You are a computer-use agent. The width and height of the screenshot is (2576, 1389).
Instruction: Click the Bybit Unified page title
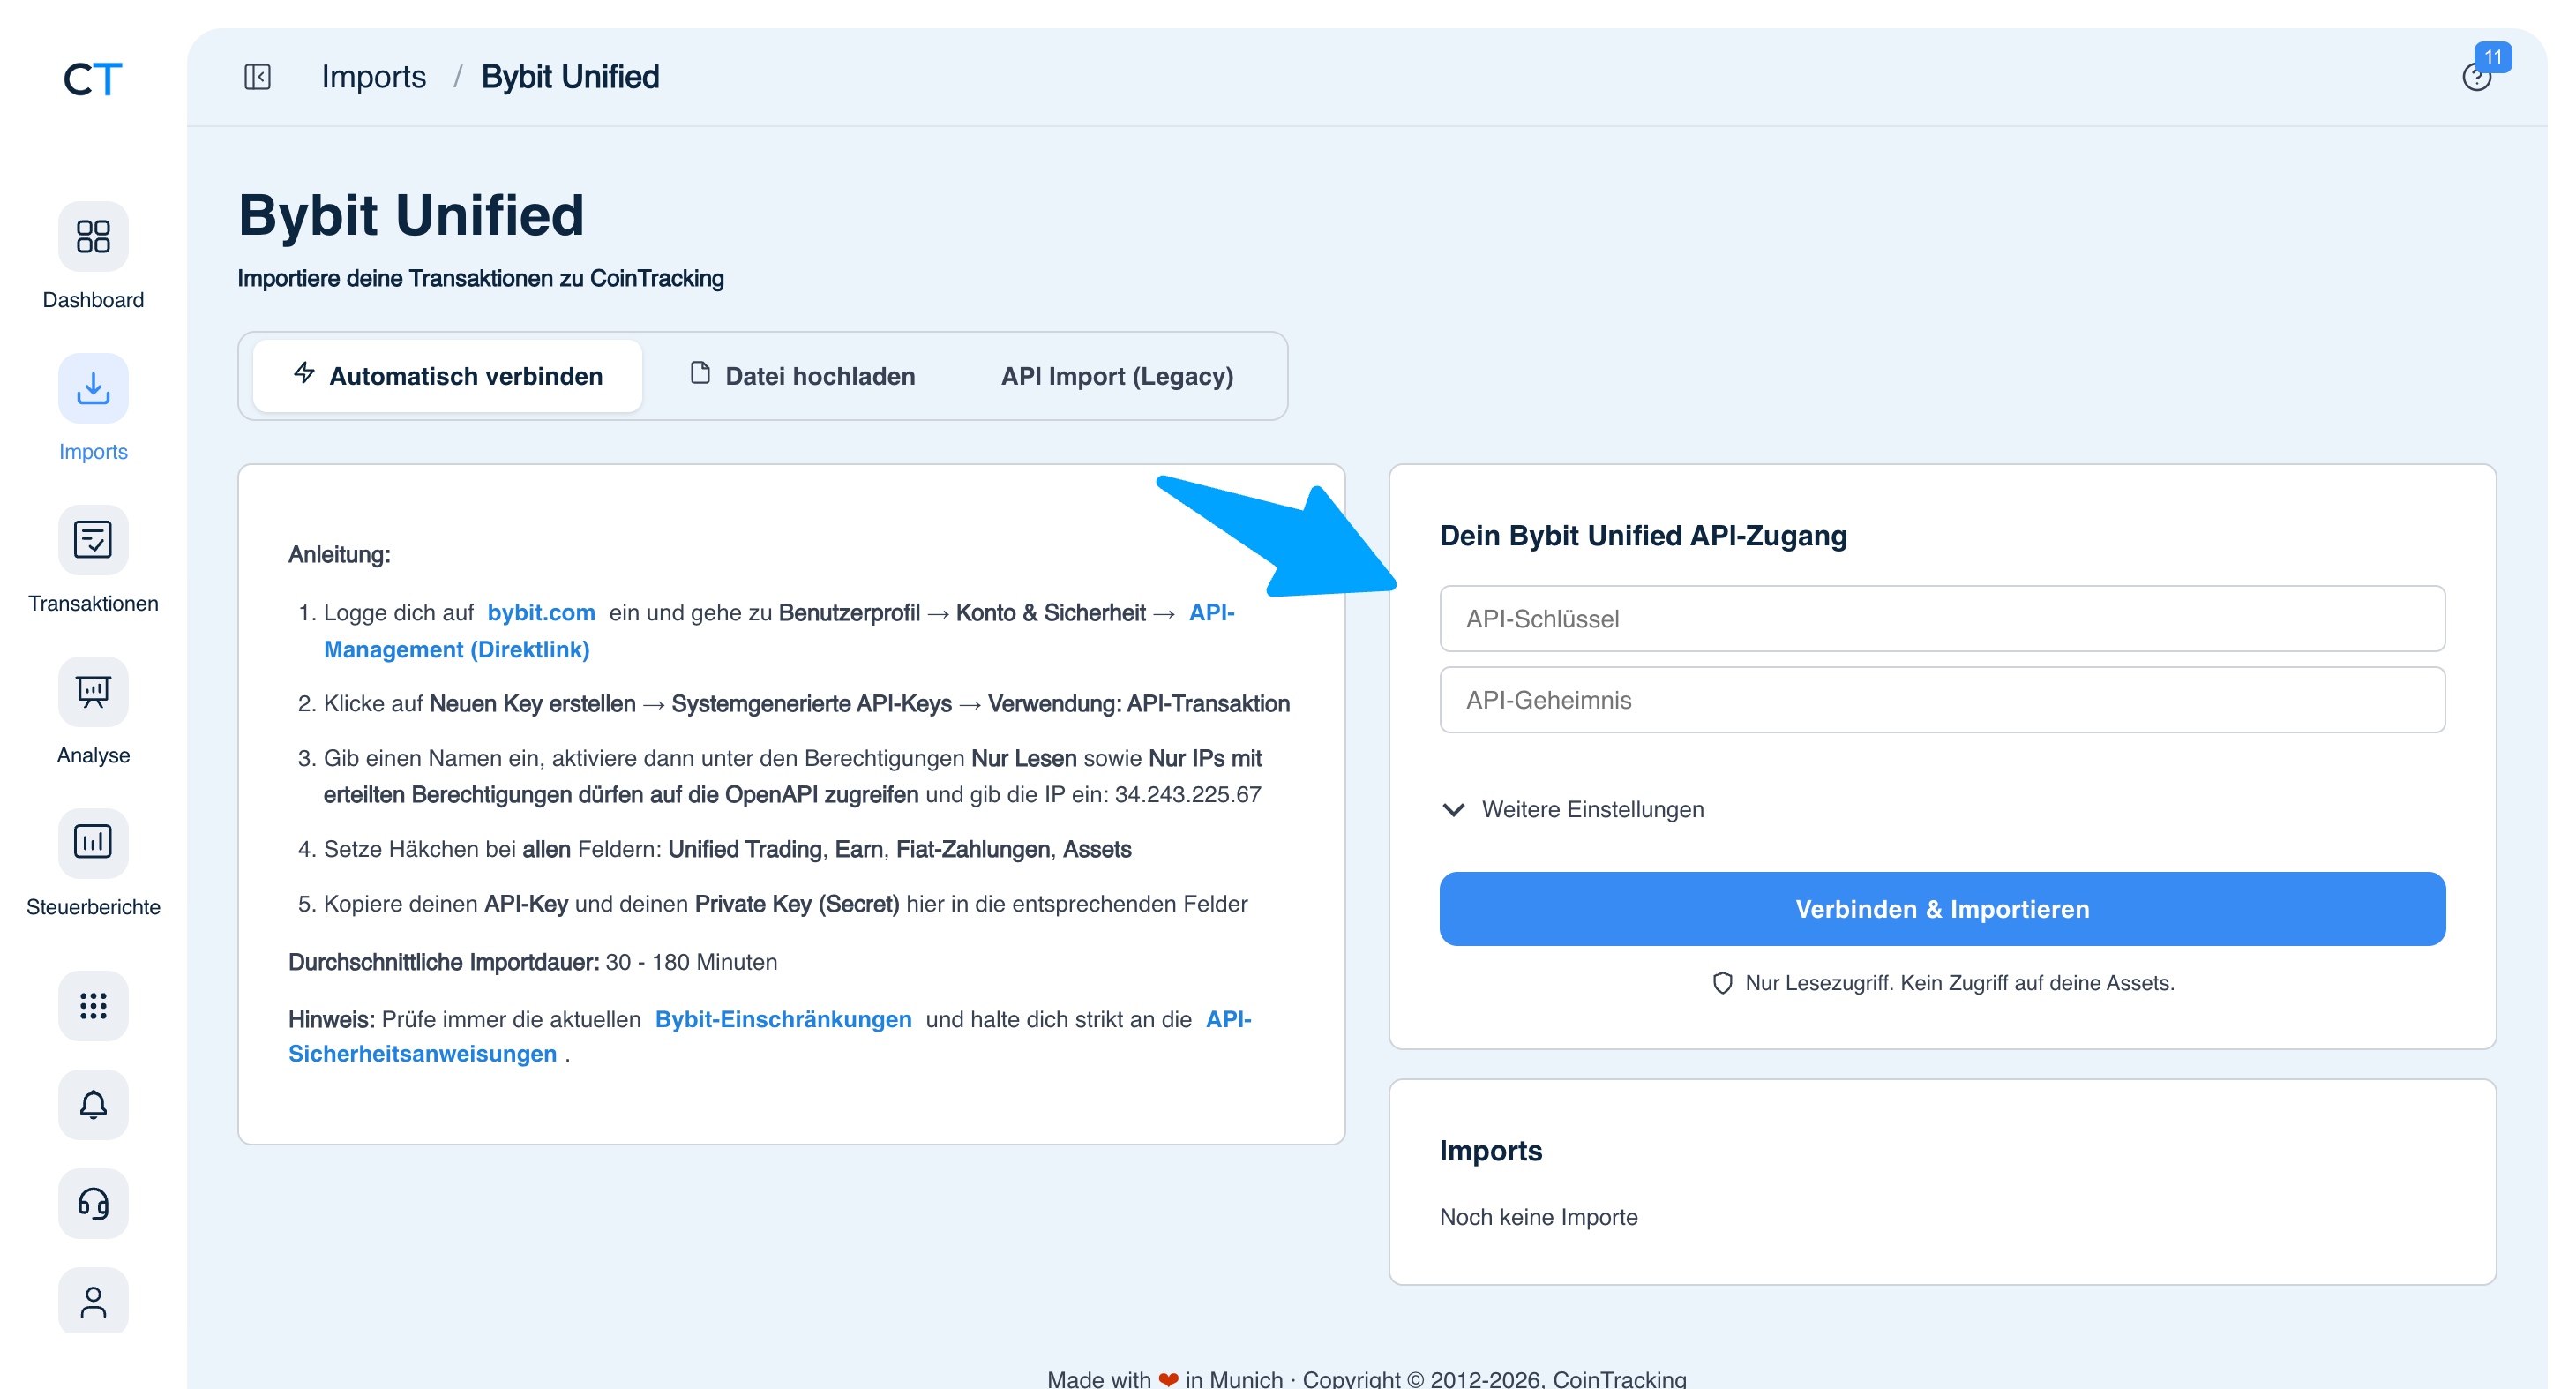[x=411, y=215]
